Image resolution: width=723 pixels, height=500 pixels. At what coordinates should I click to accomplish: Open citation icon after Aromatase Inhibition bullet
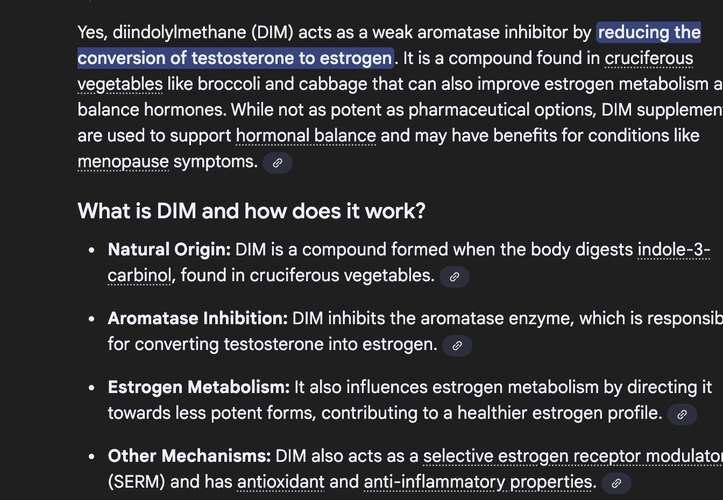457,346
